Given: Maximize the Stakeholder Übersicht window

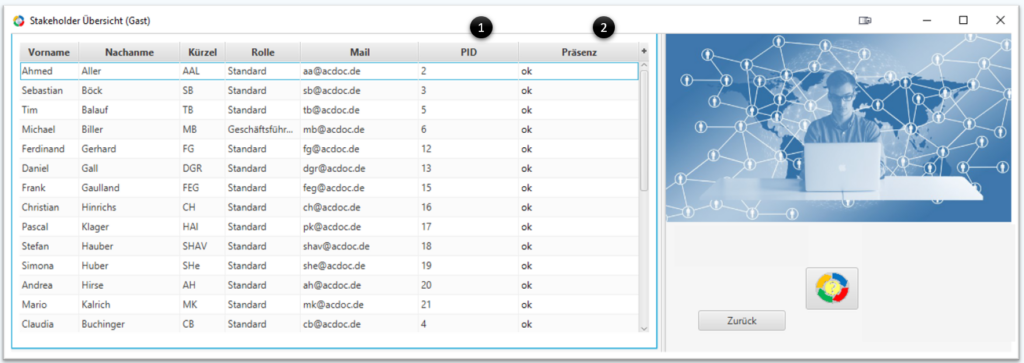Looking at the screenshot, I should [x=963, y=20].
